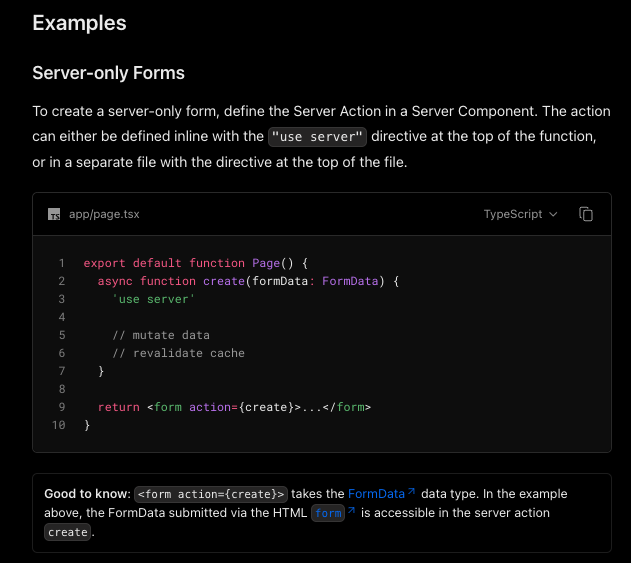Click the TS file icon beside app/page.tsx

54,214
